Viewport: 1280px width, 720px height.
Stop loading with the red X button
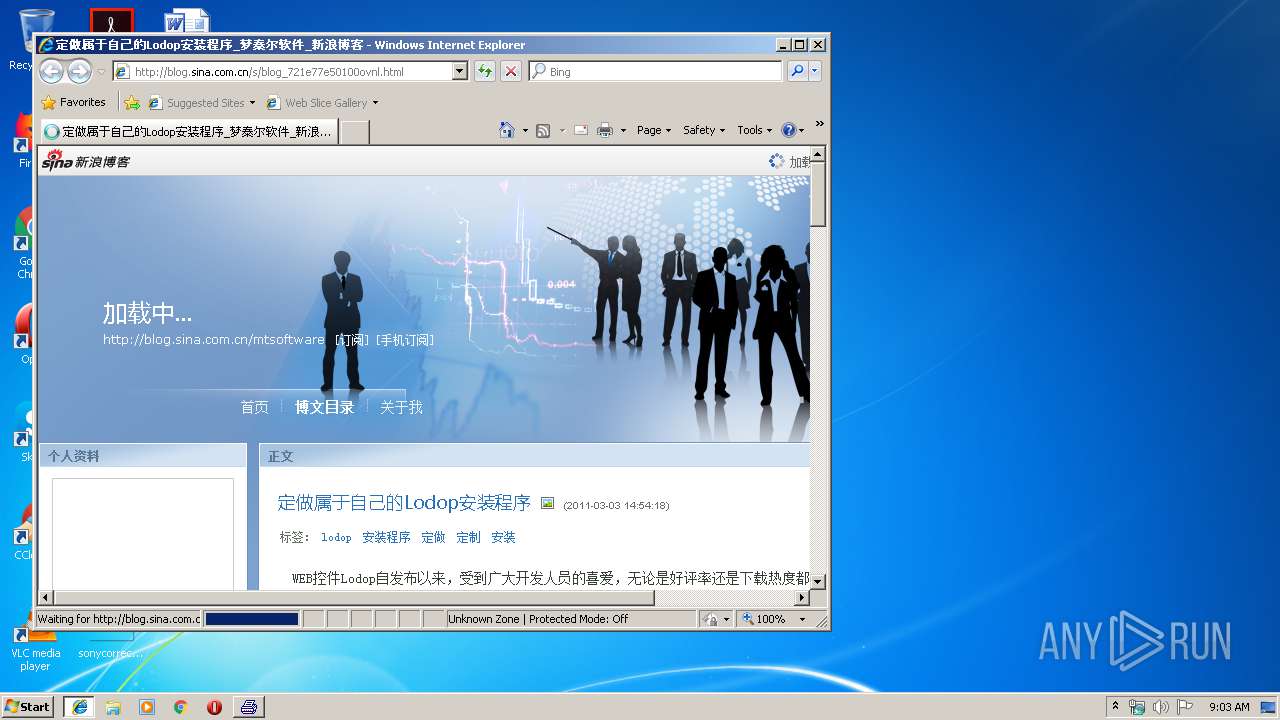point(511,71)
